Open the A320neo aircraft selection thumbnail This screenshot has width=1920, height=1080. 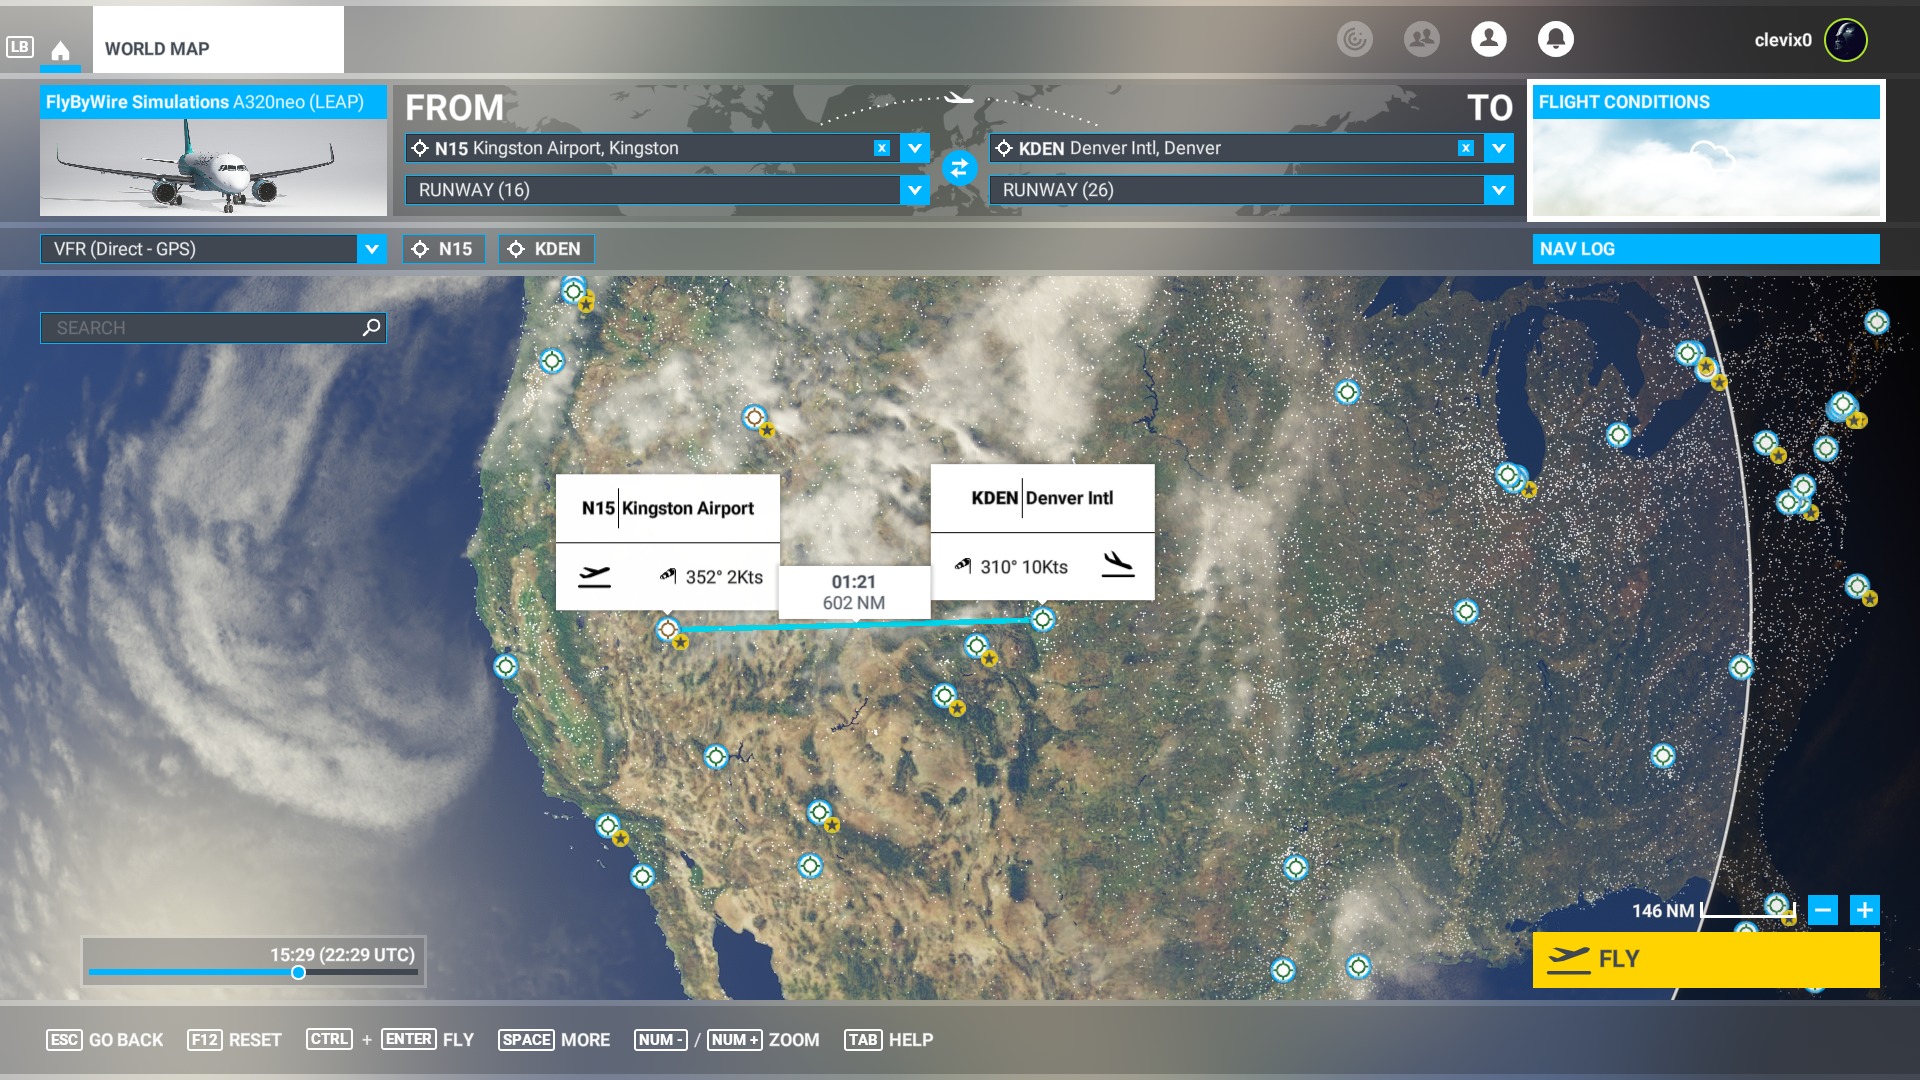pos(213,151)
